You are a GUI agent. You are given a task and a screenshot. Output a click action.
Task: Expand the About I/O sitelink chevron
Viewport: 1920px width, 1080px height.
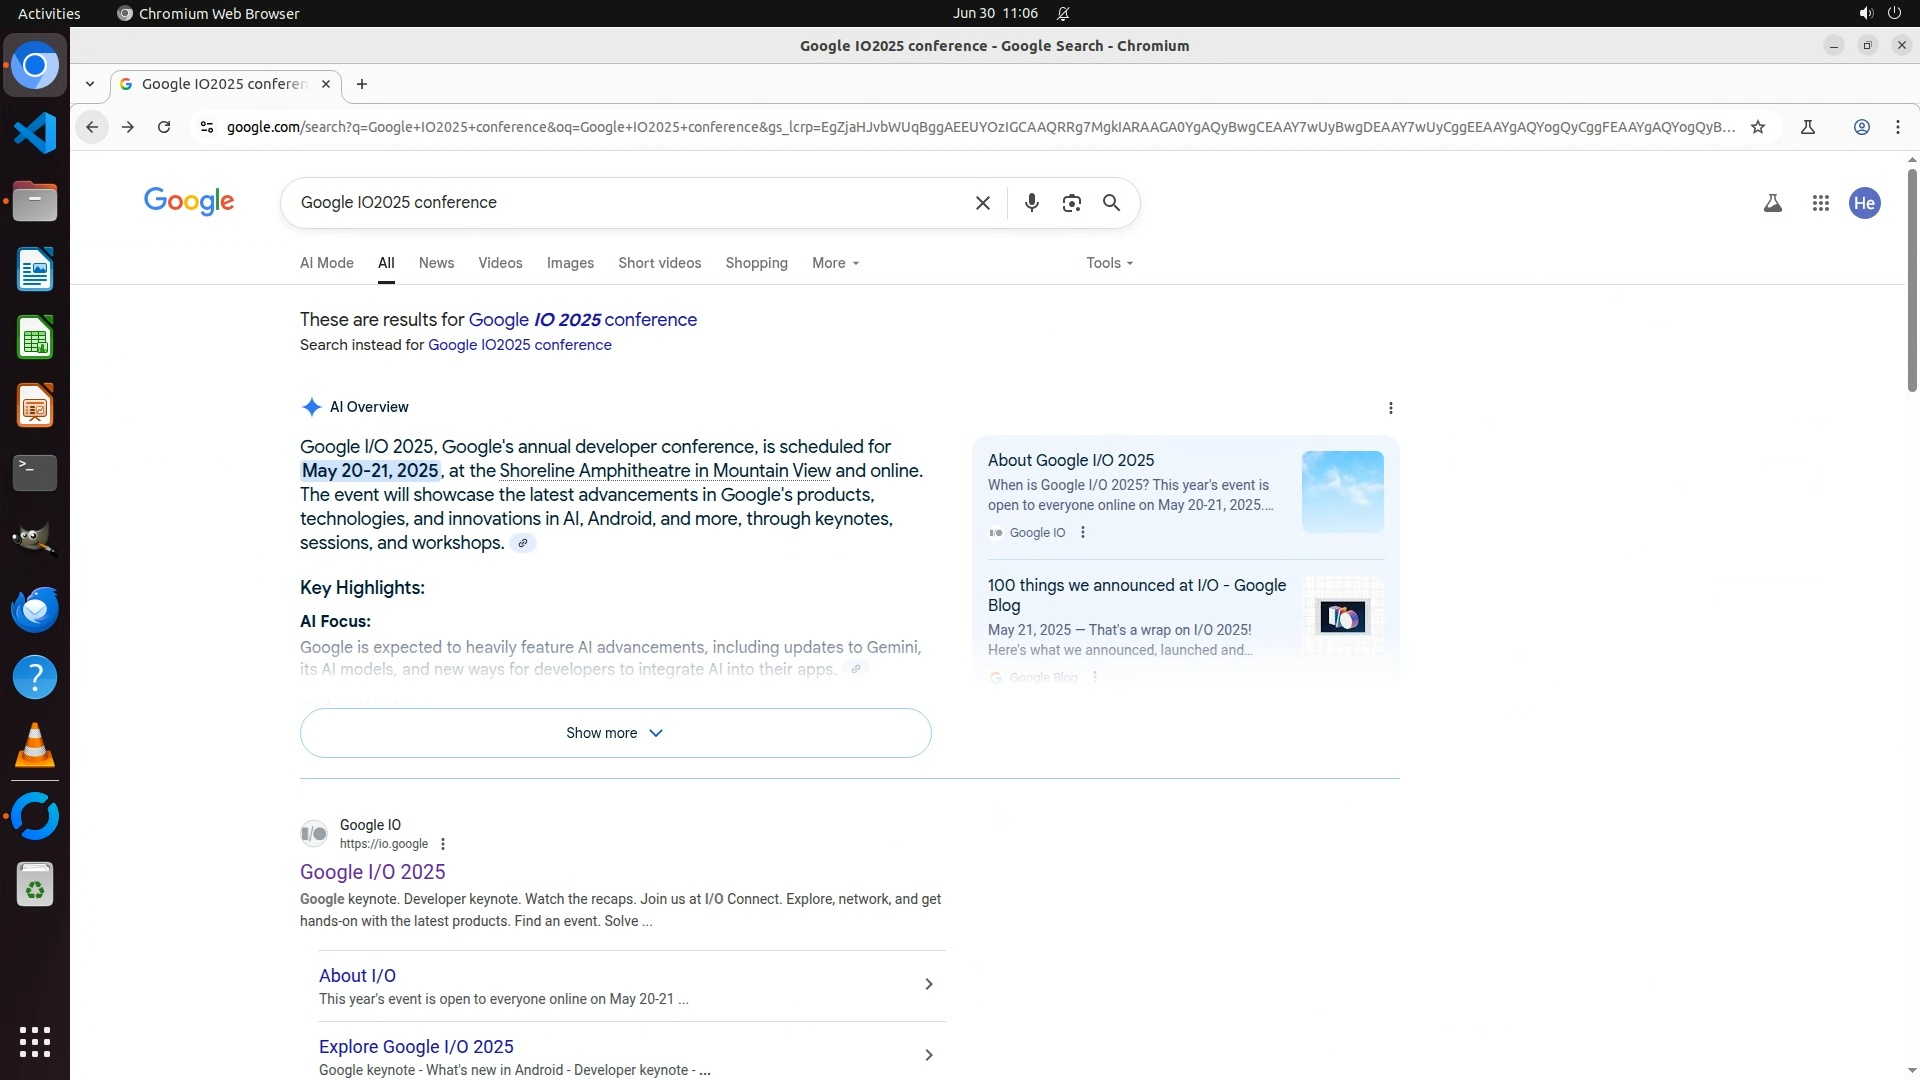(x=928, y=984)
